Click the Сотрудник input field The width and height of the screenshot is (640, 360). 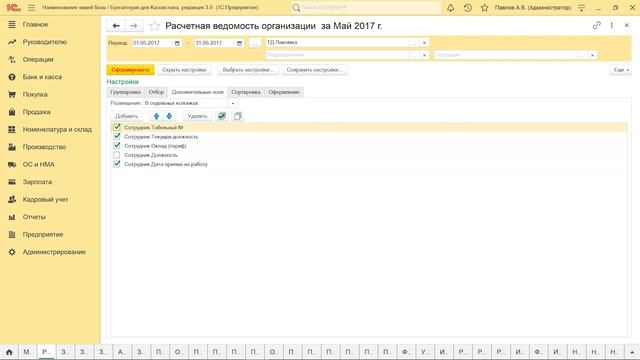point(505,55)
